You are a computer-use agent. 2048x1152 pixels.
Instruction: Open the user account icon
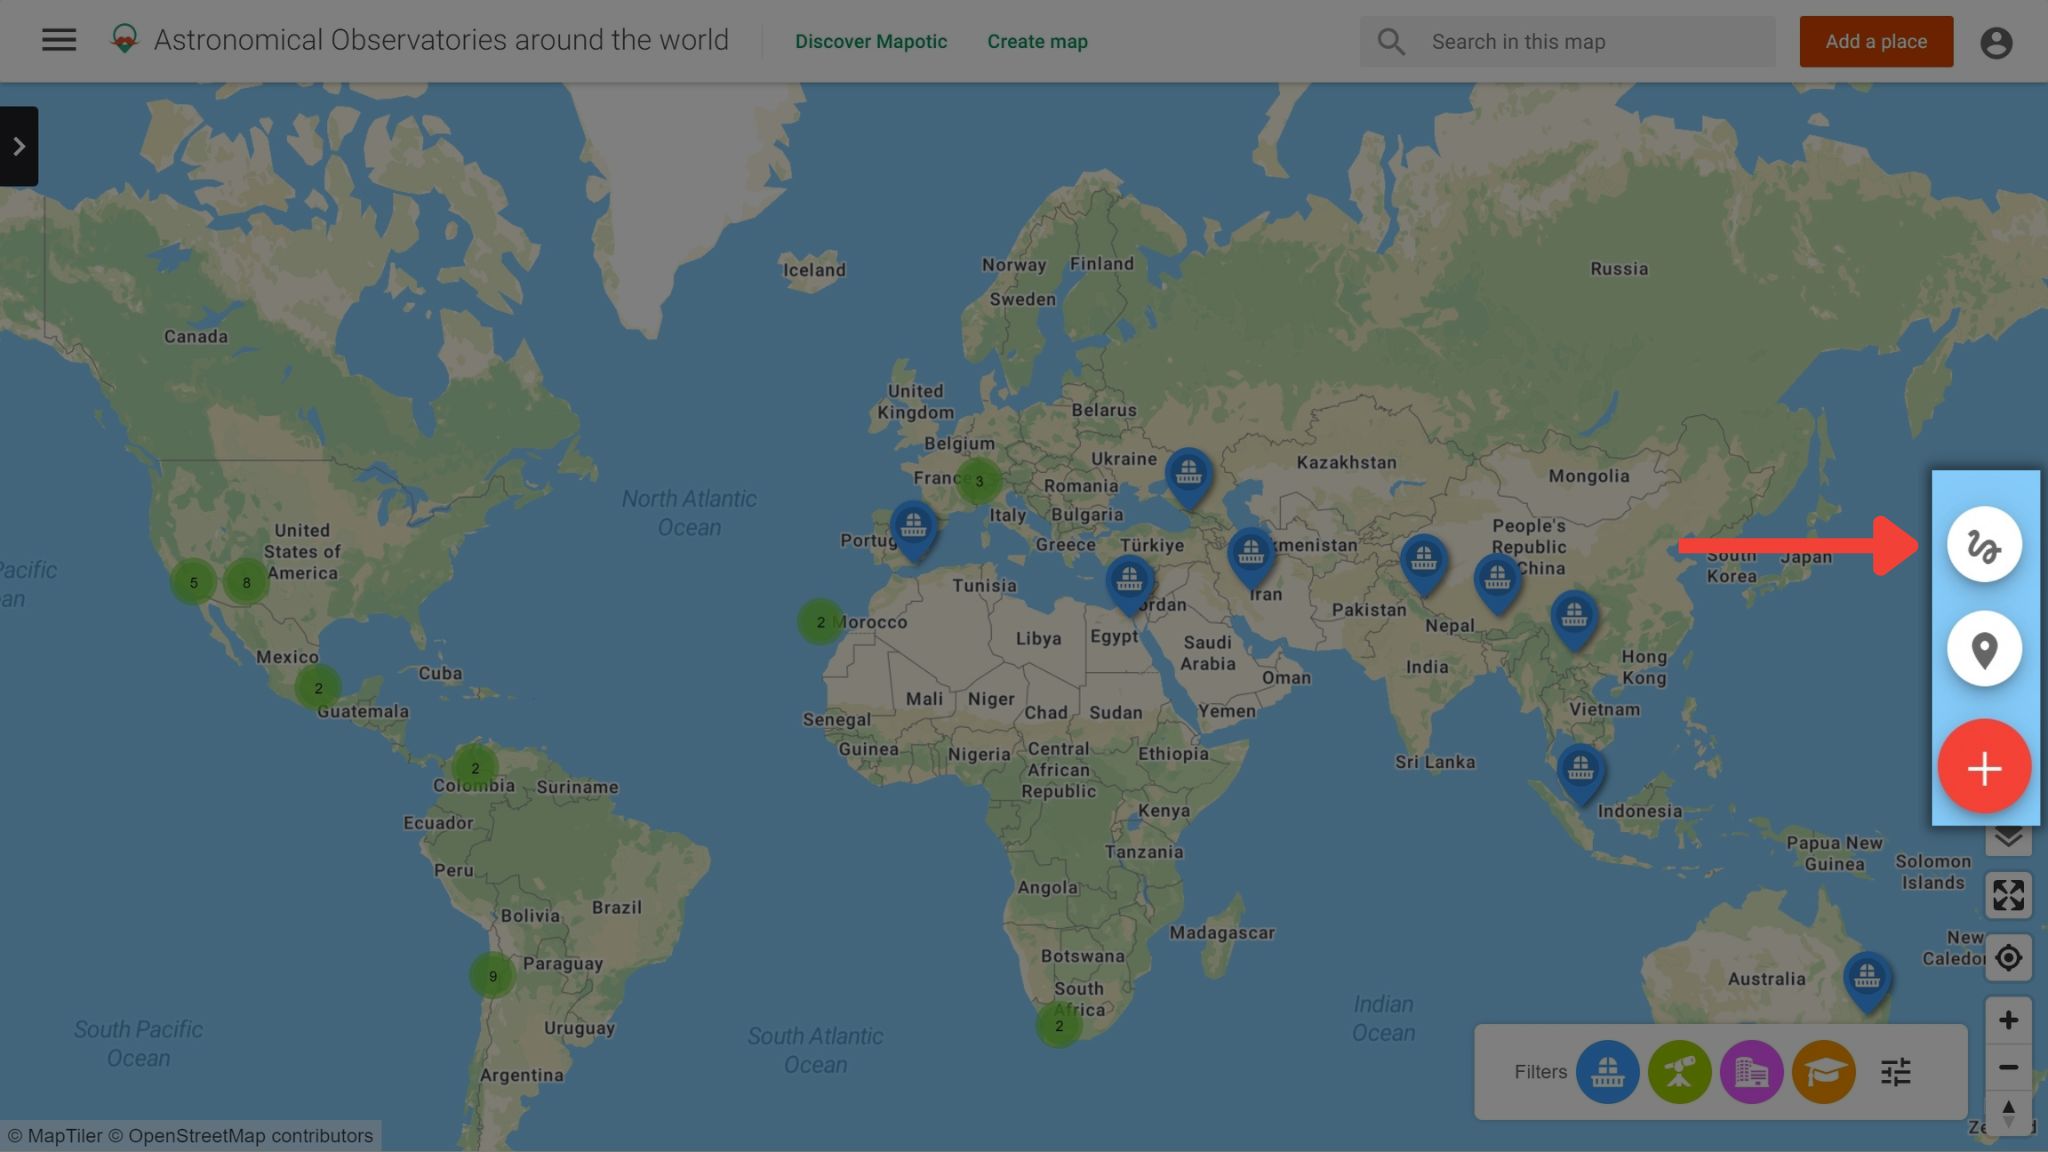point(1996,42)
